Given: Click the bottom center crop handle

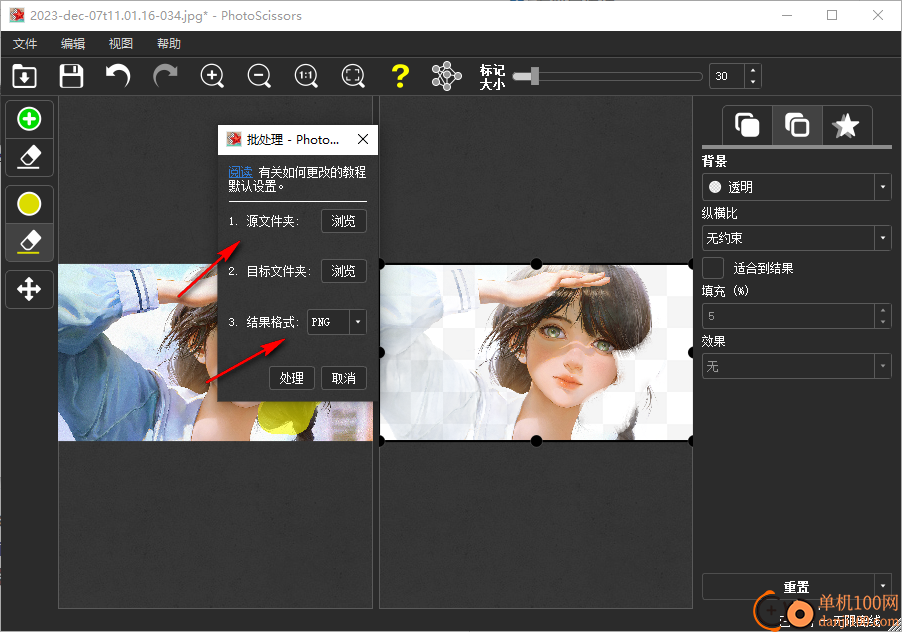Looking at the screenshot, I should click(x=536, y=441).
